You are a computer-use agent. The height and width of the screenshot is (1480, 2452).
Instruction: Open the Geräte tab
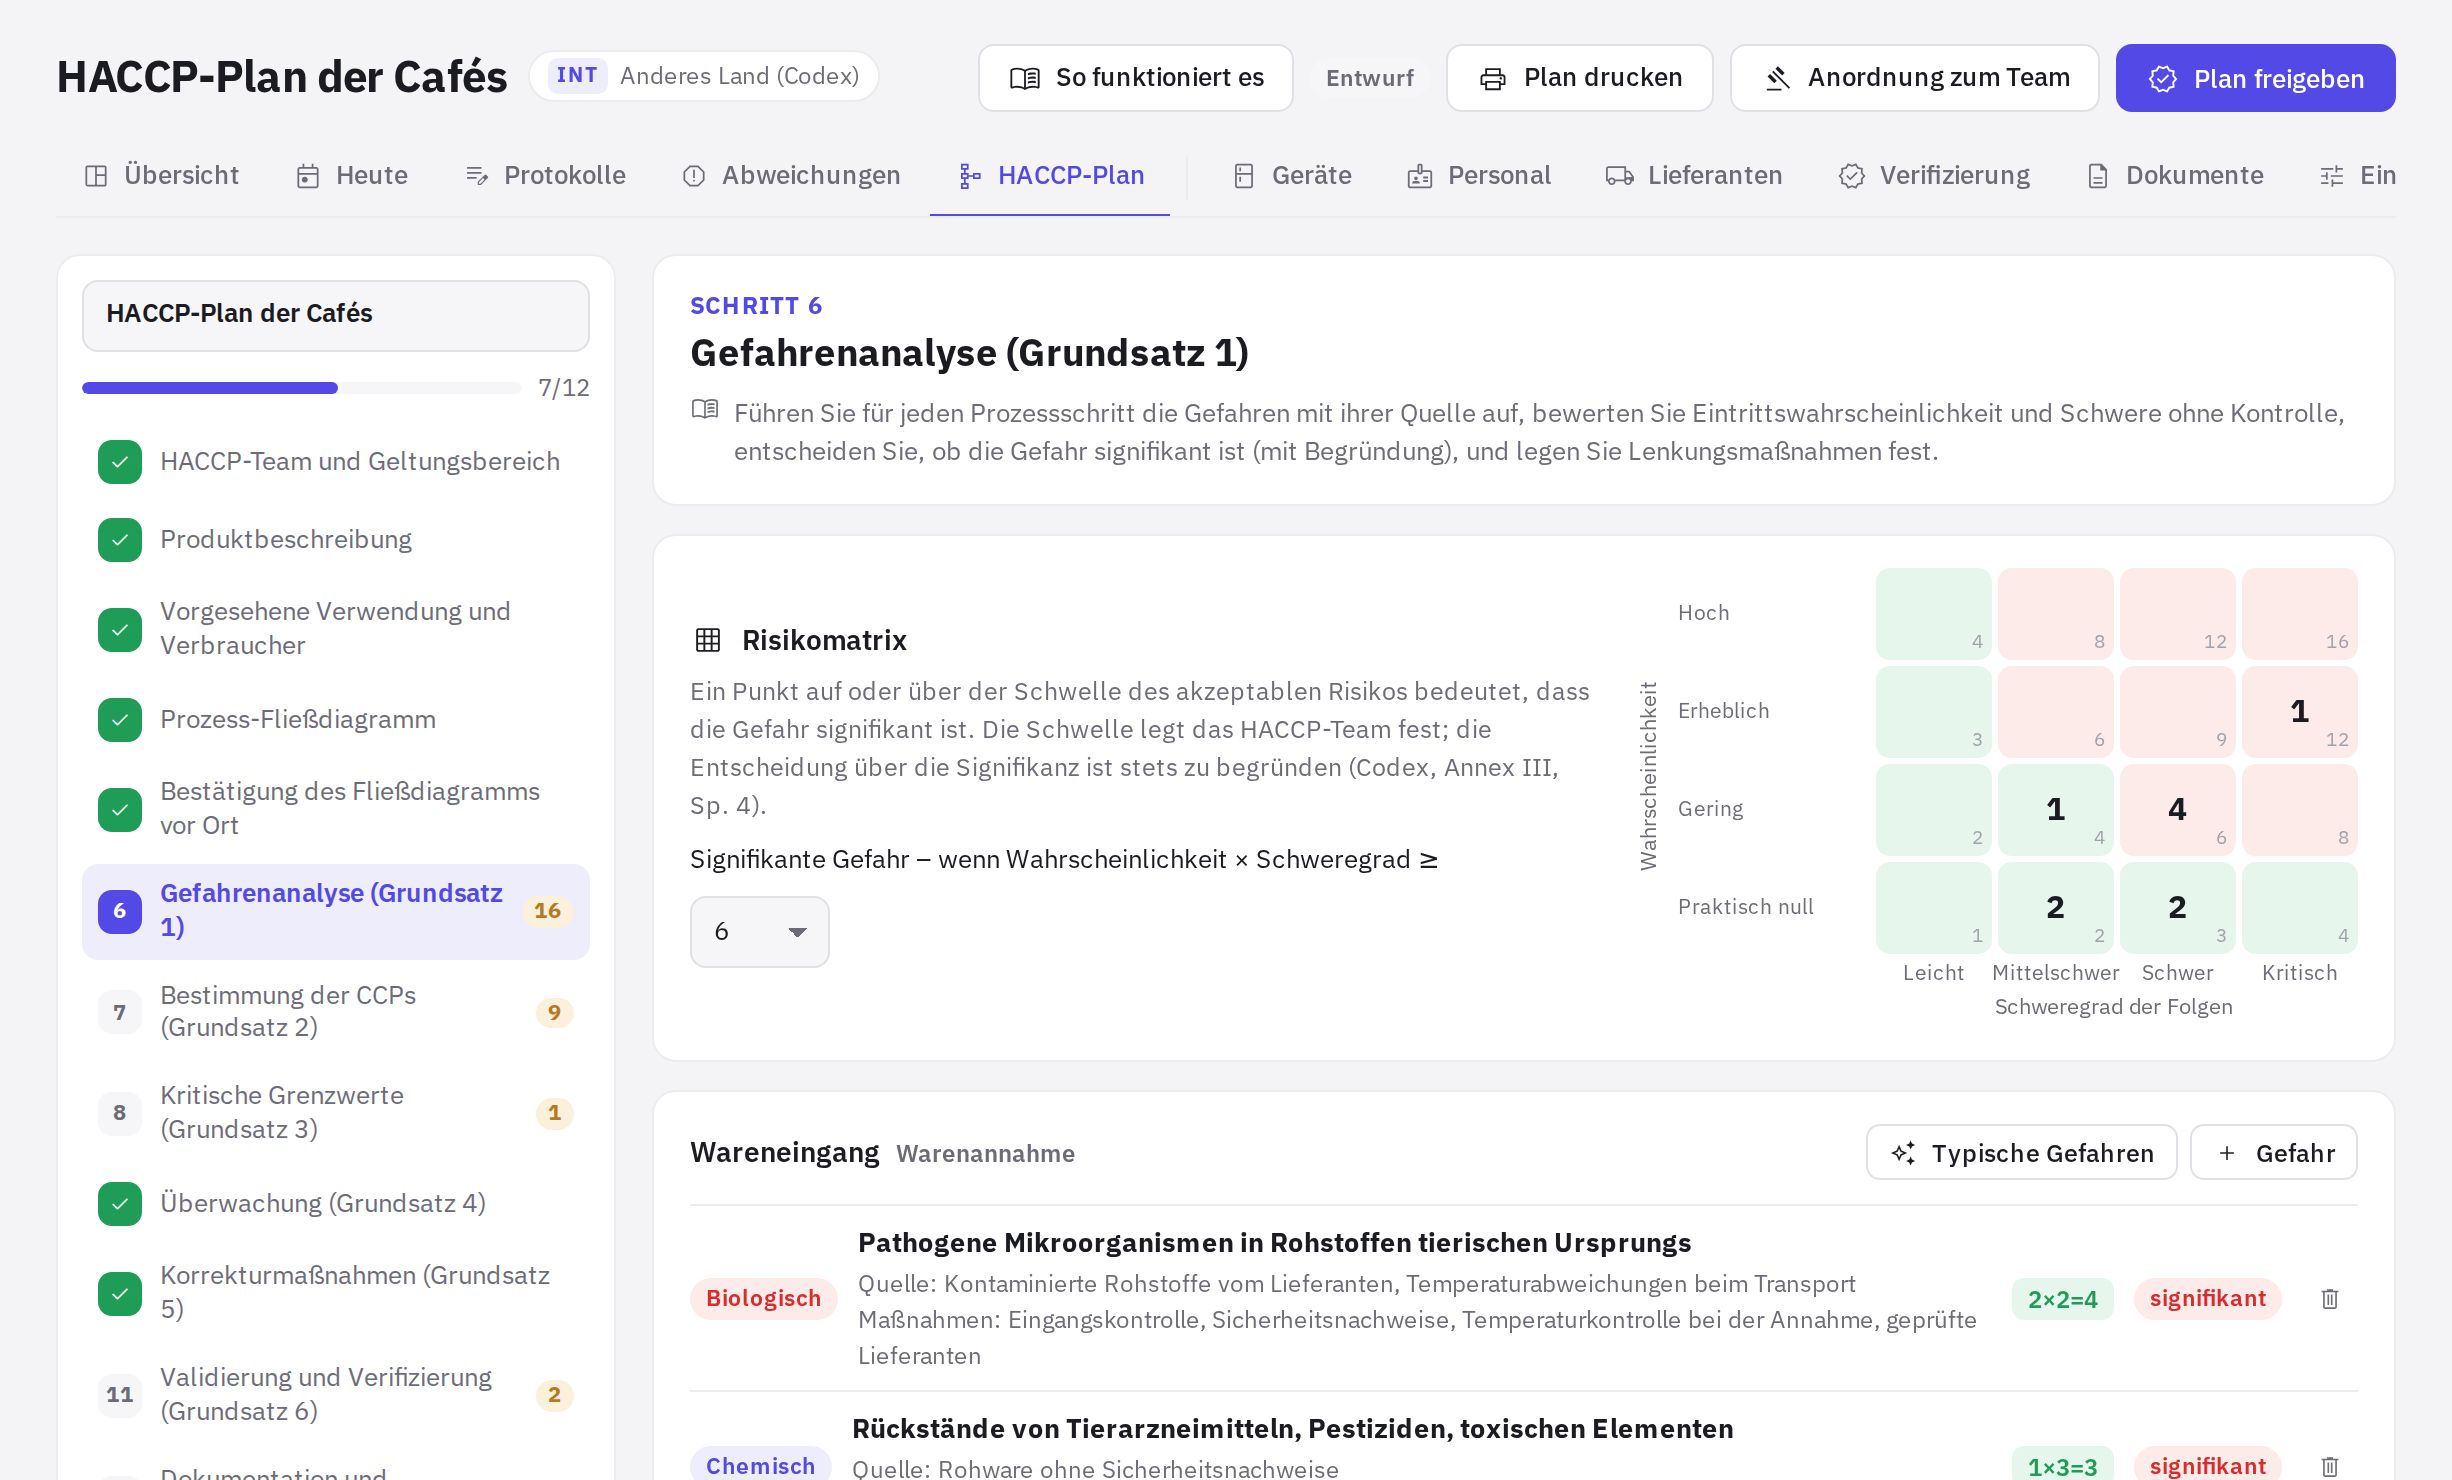point(1292,176)
